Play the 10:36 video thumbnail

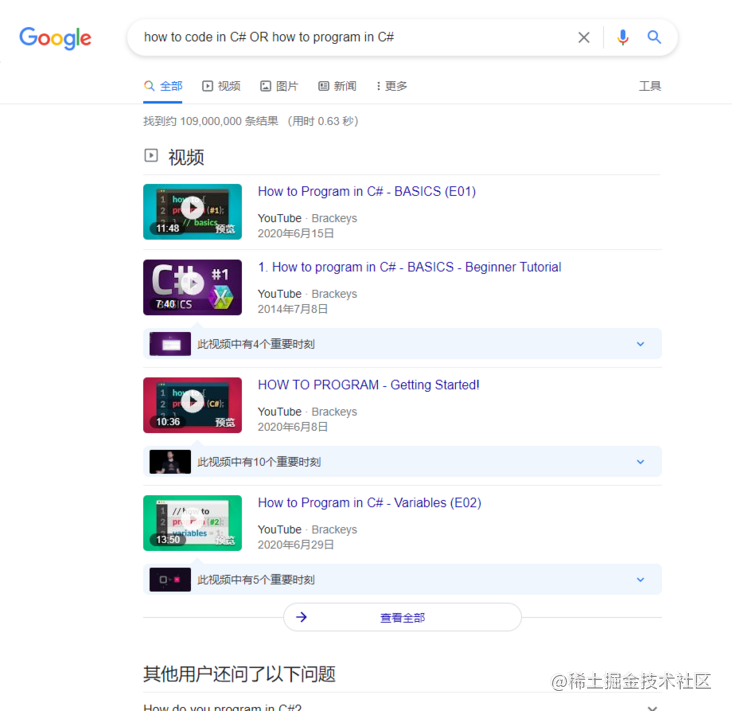pos(192,405)
